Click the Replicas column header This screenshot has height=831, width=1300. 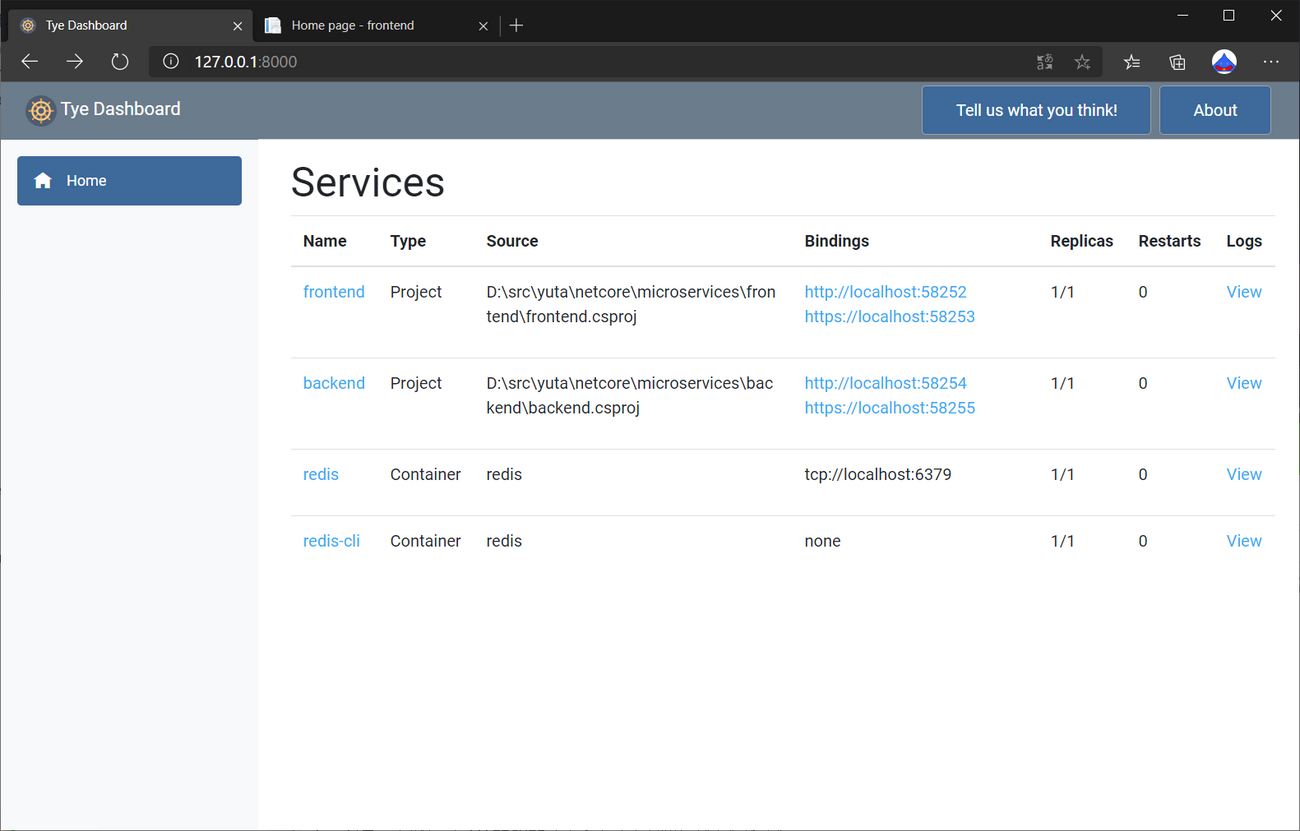1082,241
